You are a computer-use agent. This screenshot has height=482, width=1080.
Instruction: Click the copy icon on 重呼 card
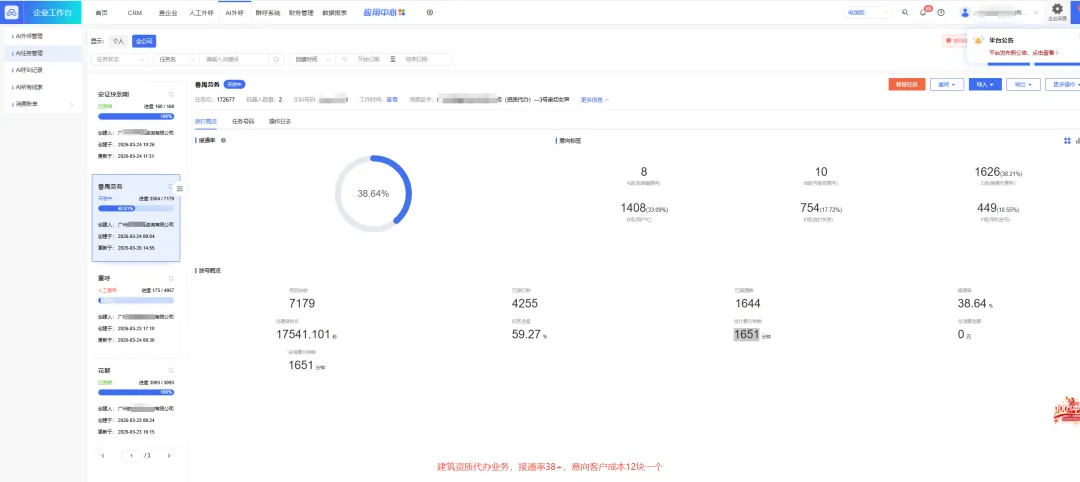tap(171, 278)
